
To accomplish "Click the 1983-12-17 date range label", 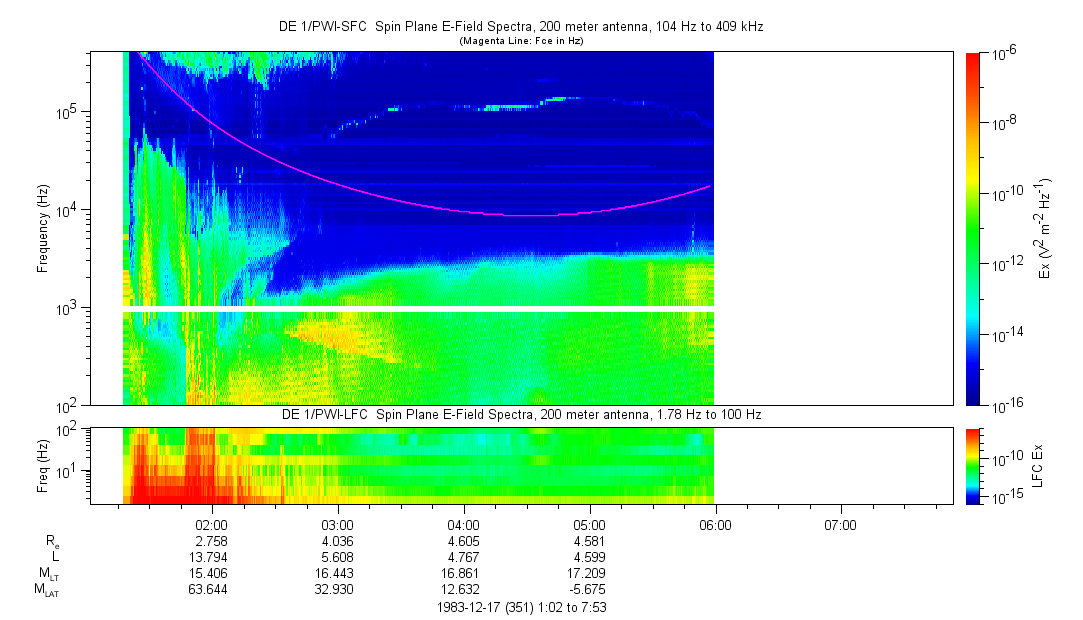I will (520, 607).
